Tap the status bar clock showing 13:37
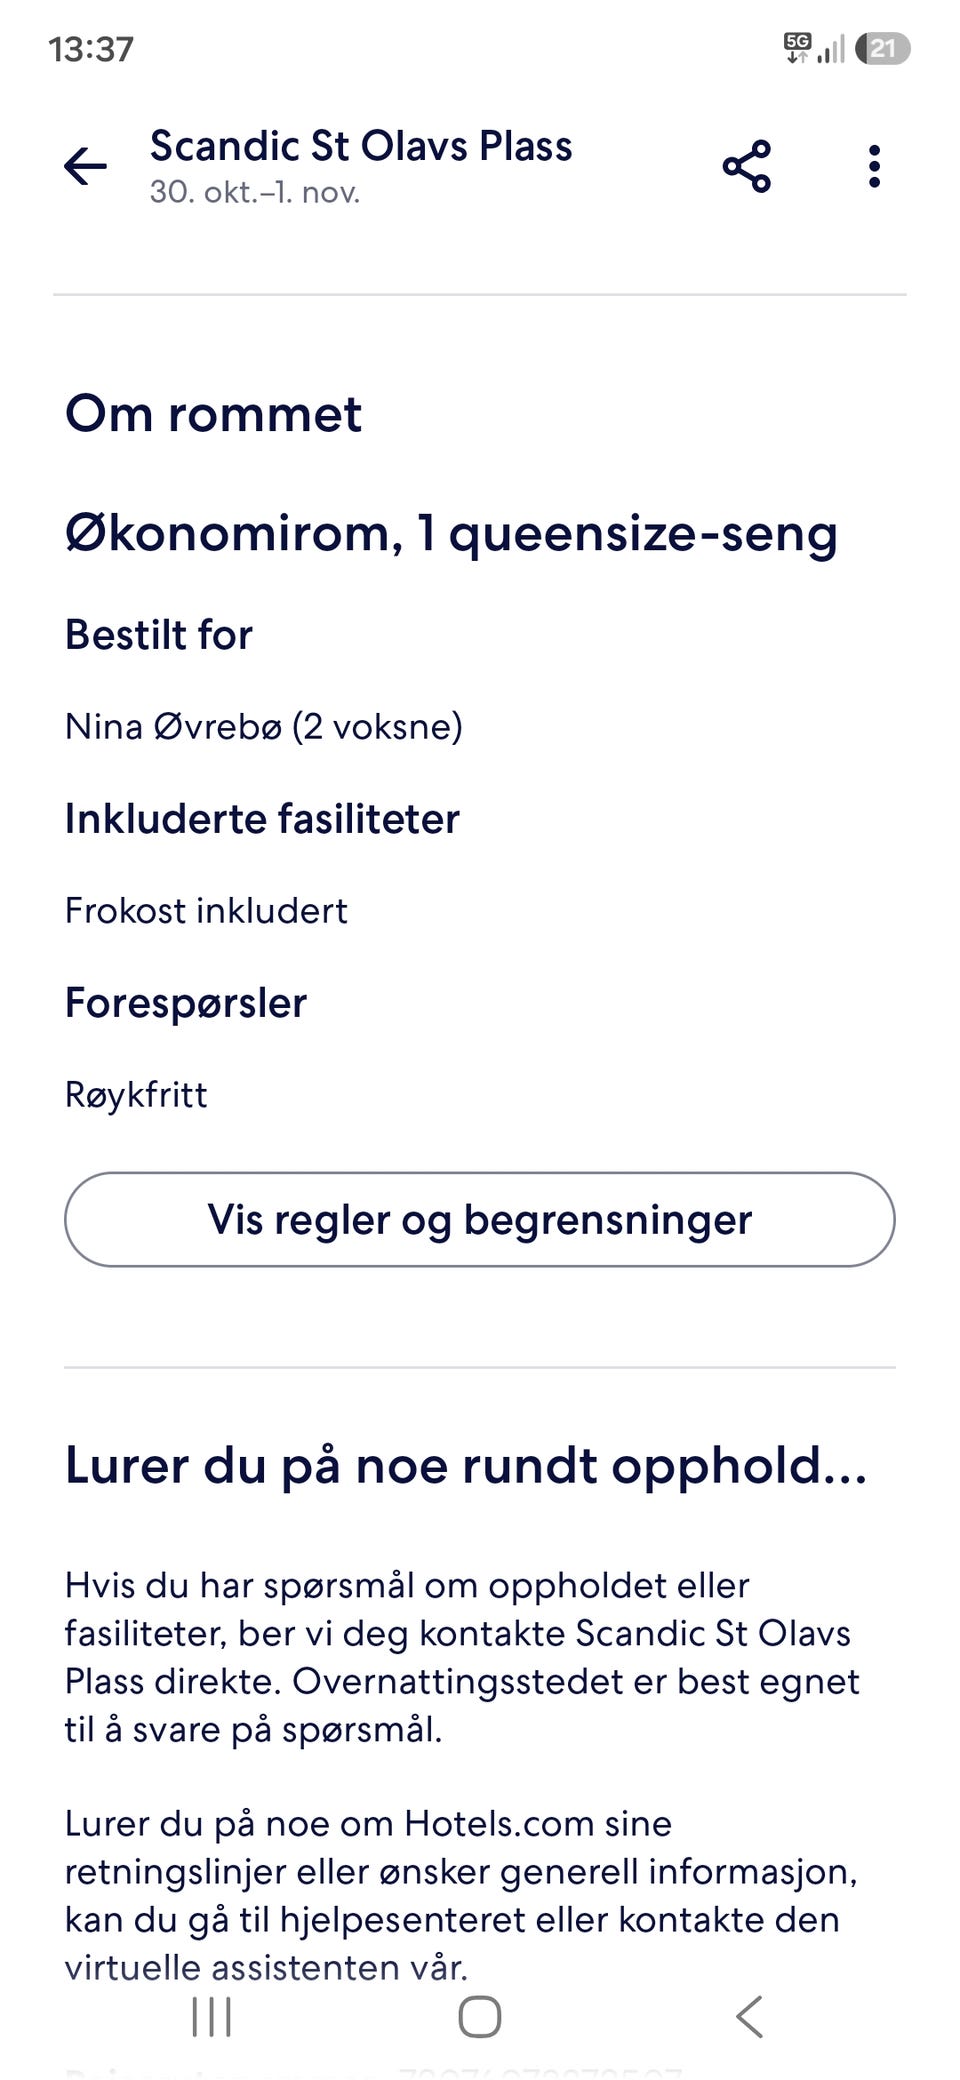Screen dimensions: 960x2080 91,49
